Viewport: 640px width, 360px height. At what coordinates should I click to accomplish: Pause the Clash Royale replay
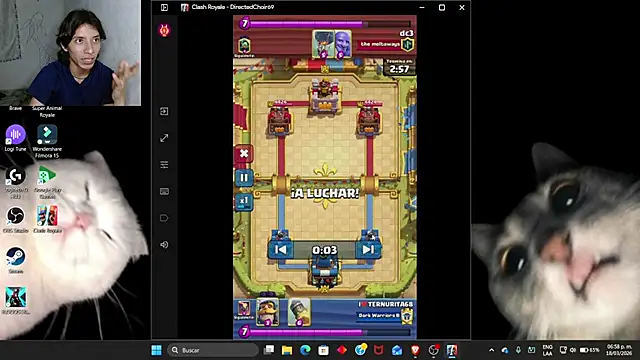point(244,178)
